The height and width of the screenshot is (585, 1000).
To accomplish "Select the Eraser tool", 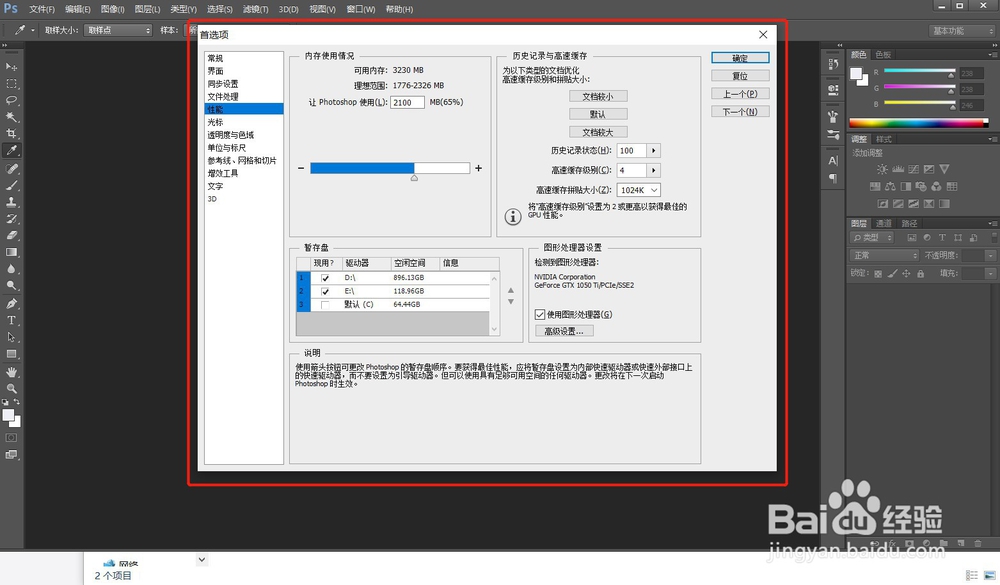I will pos(11,235).
